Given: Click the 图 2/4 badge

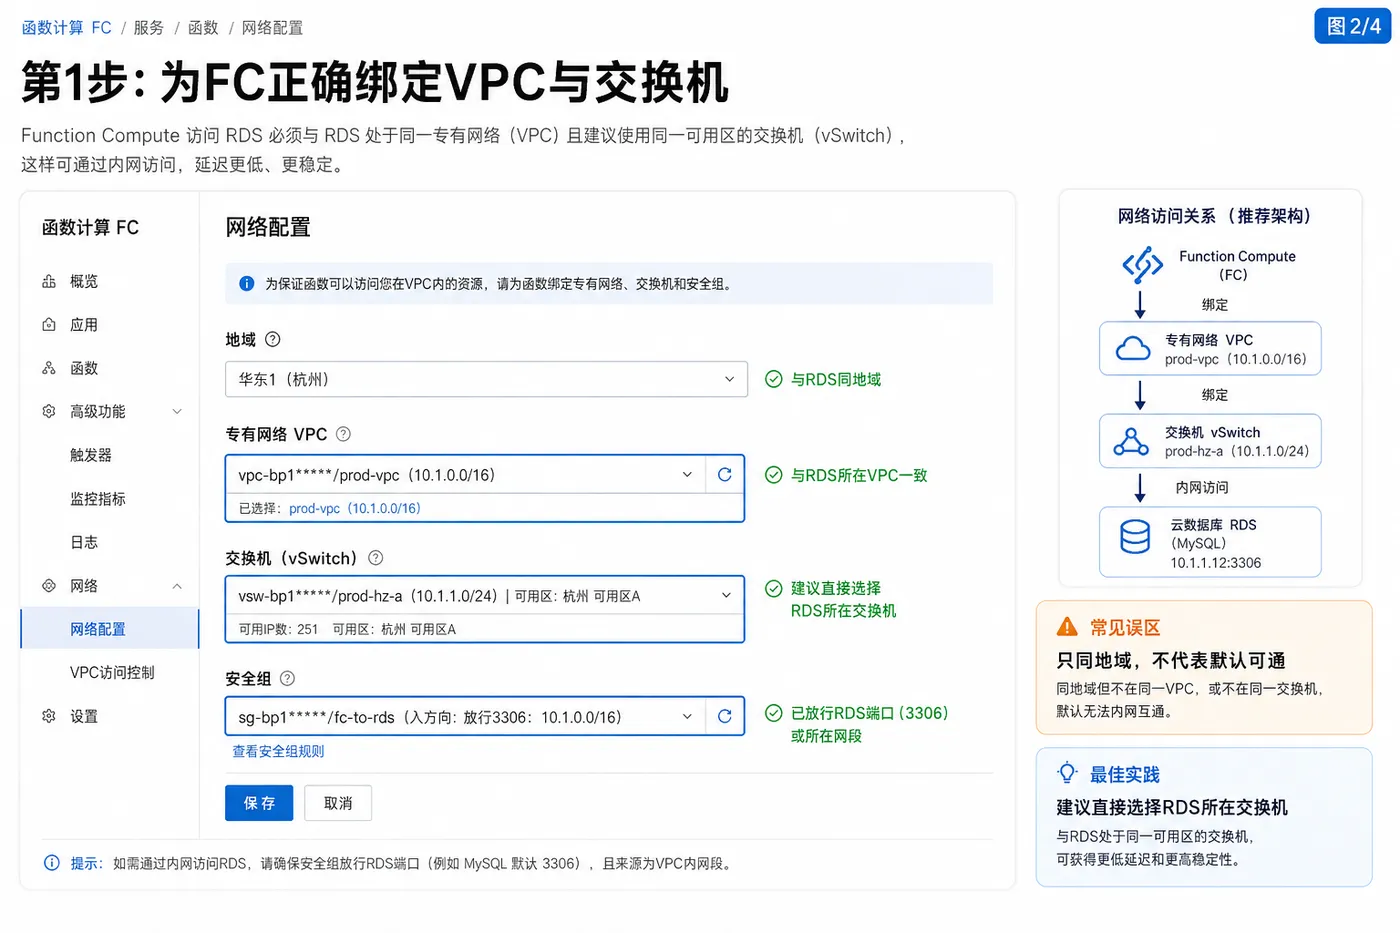Looking at the screenshot, I should coord(1353,26).
